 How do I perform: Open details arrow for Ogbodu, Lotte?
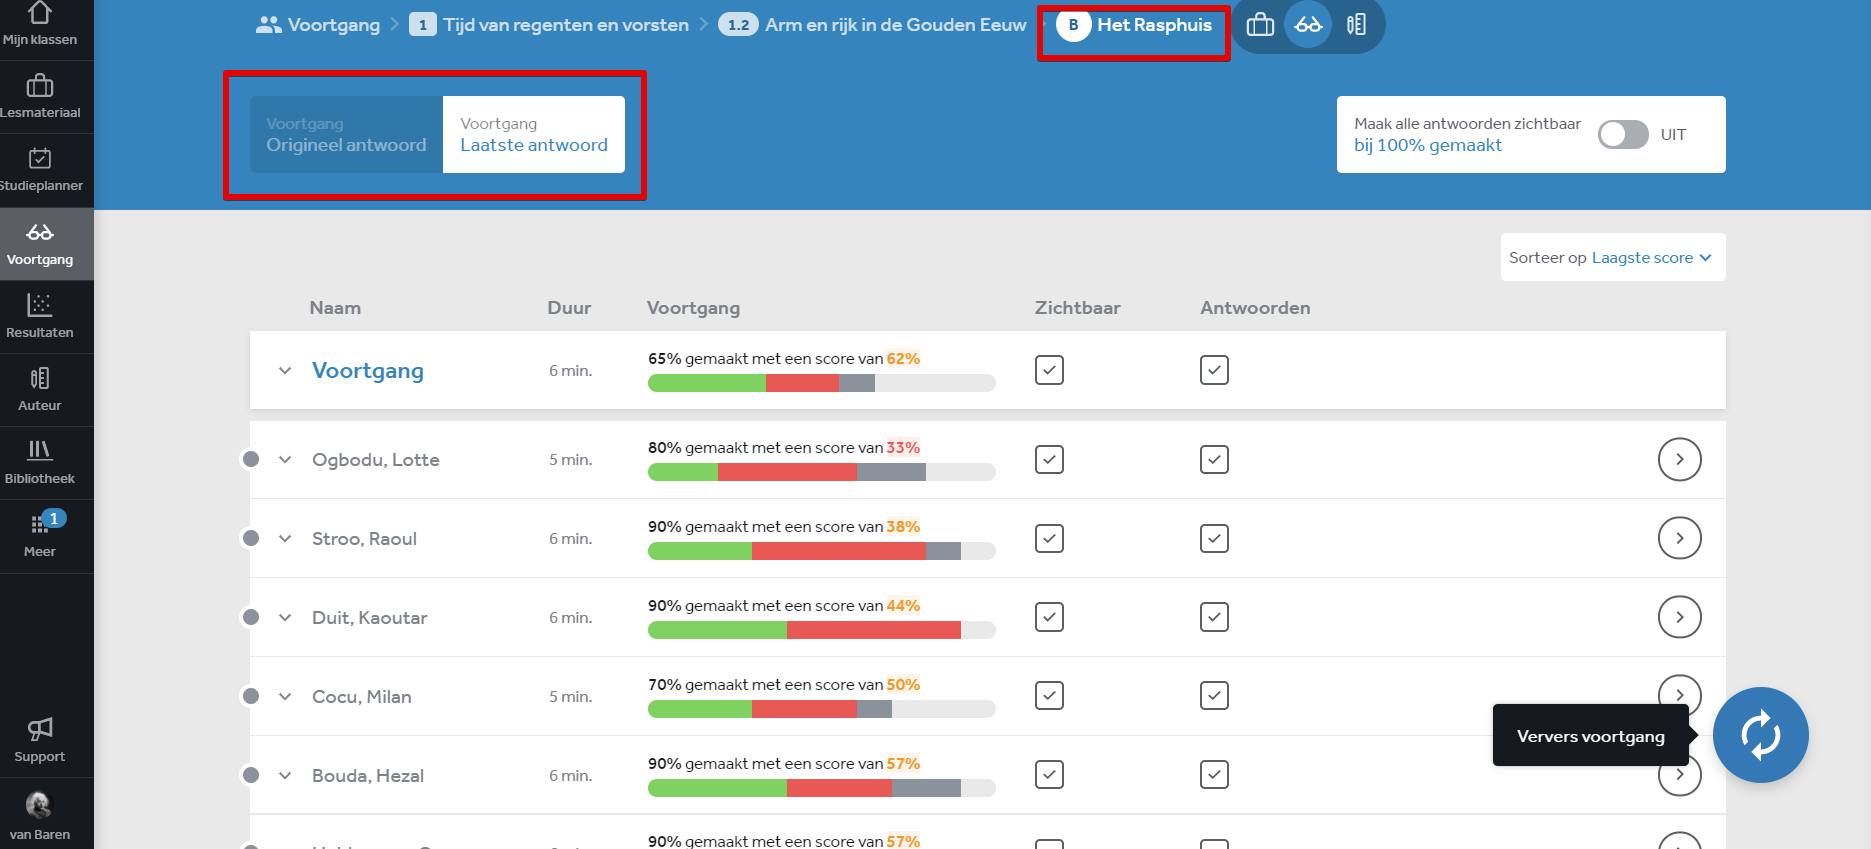pos(1680,459)
